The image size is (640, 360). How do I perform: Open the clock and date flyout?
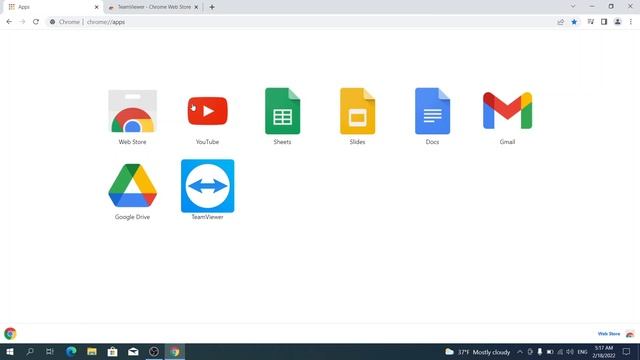tap(604, 352)
